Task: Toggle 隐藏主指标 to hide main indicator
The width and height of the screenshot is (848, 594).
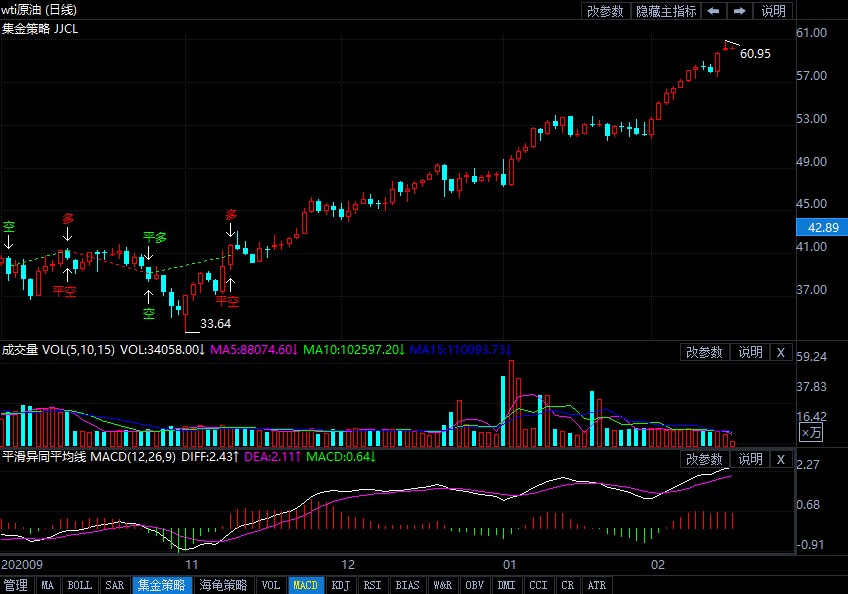Action: coord(664,11)
